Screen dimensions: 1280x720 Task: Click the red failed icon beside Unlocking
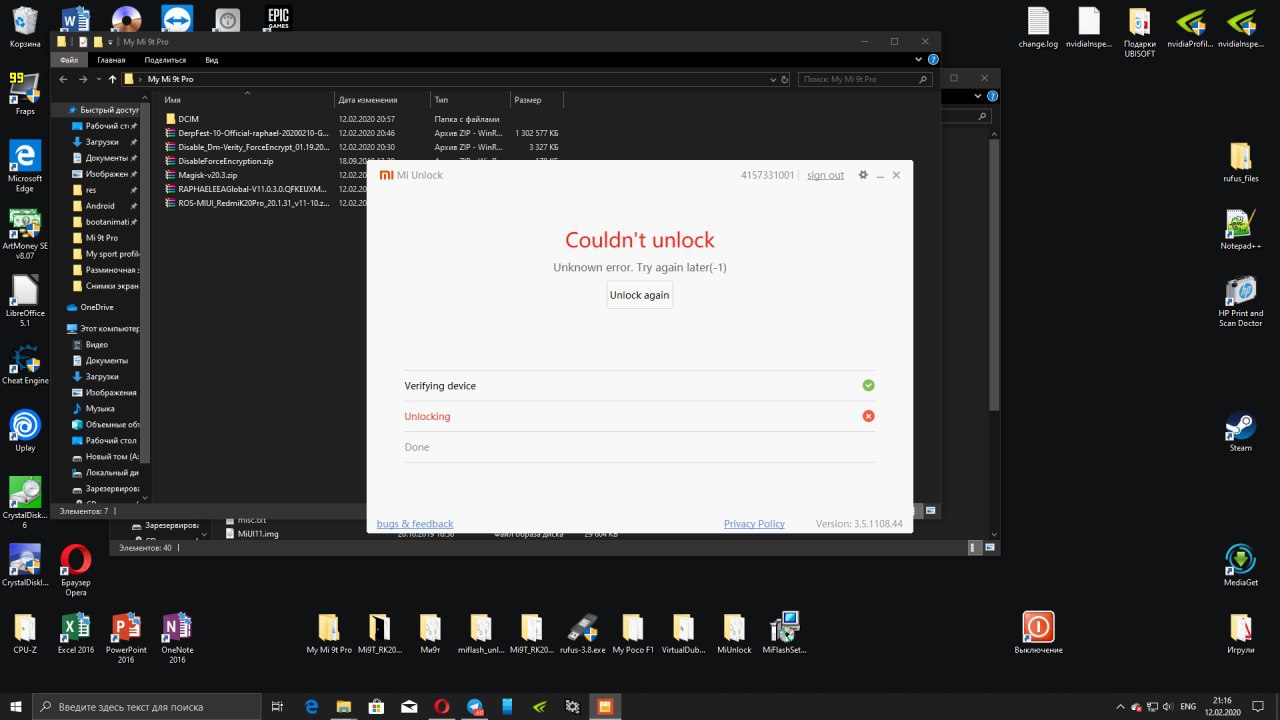point(868,416)
